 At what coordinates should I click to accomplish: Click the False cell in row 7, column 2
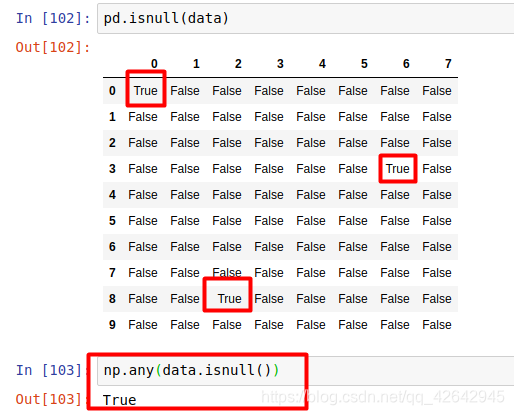(227, 272)
